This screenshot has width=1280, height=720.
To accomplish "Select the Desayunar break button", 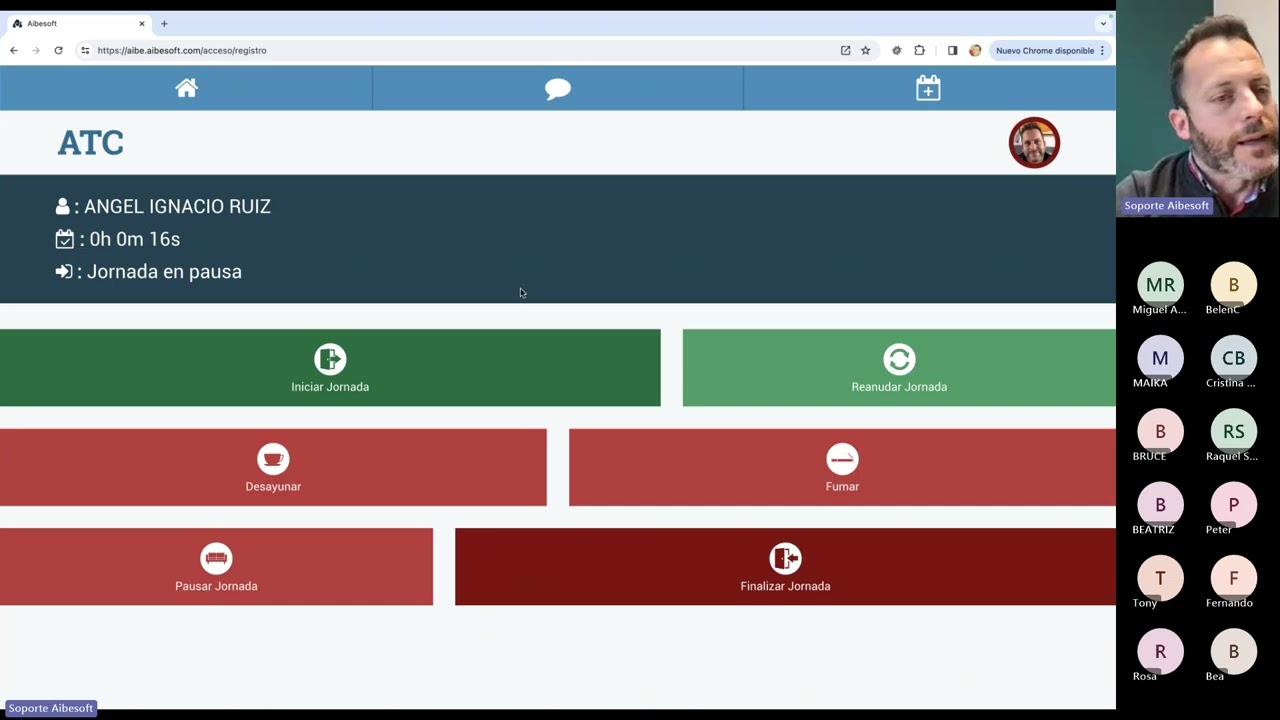I will pyautogui.click(x=273, y=467).
